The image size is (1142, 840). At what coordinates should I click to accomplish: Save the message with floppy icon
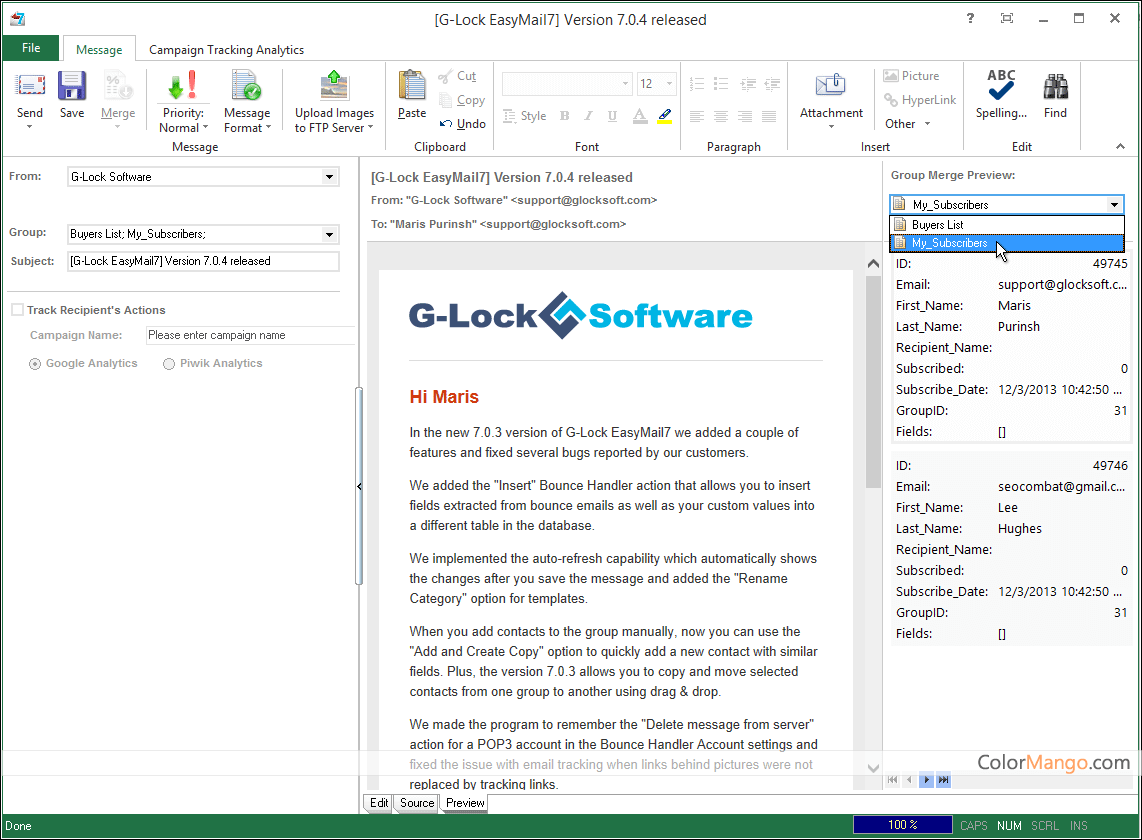coord(72,87)
